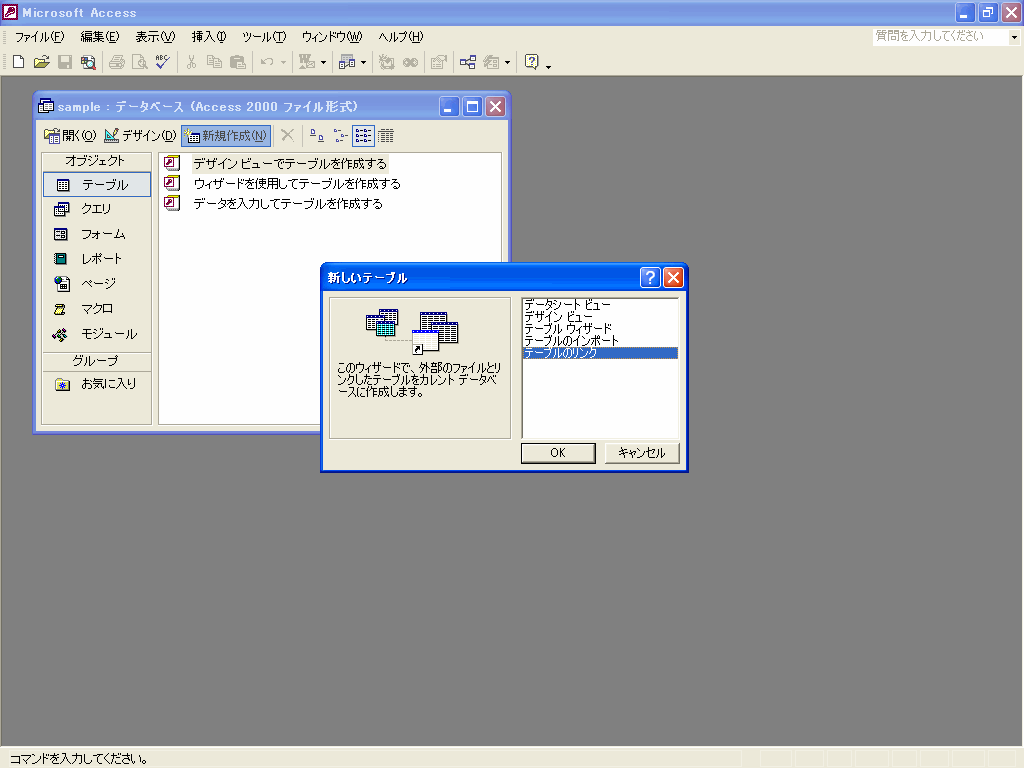Run the ABC spelling check
1024x768 pixels.
click(x=163, y=62)
